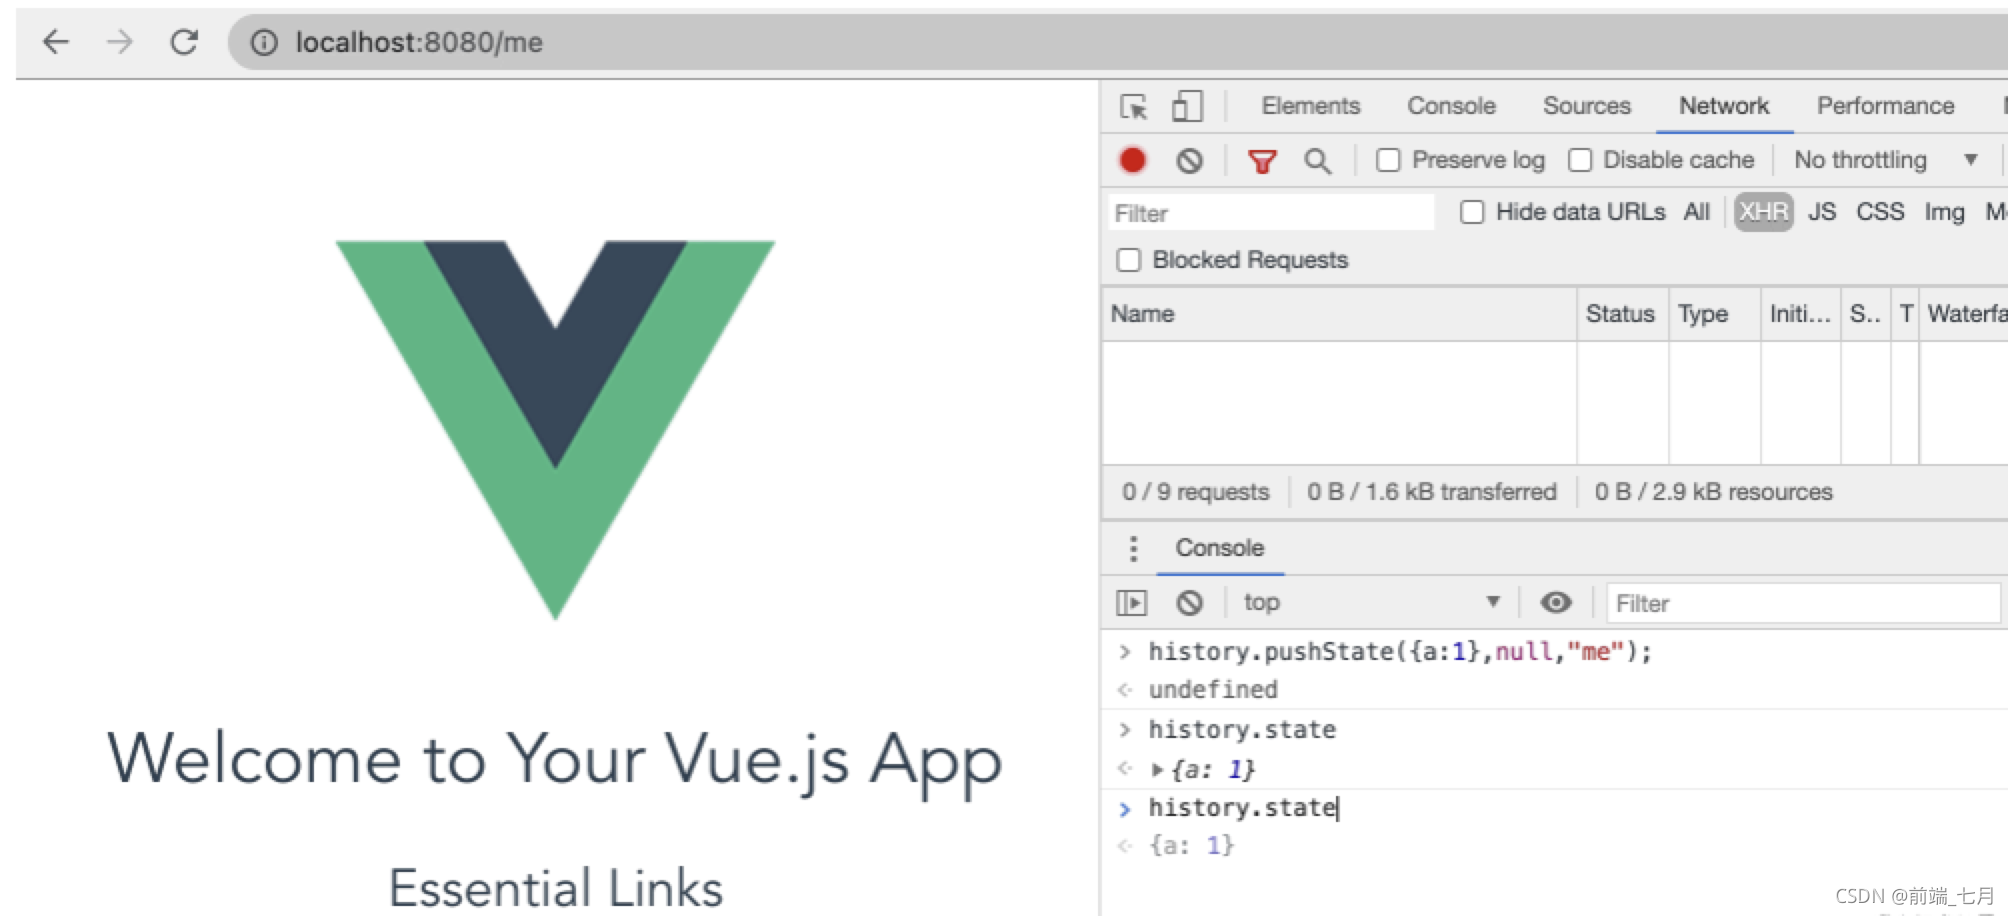Screen dimensions: 2008x916
Task: Click the address bar URL localhost:8080/me
Action: pos(419,42)
